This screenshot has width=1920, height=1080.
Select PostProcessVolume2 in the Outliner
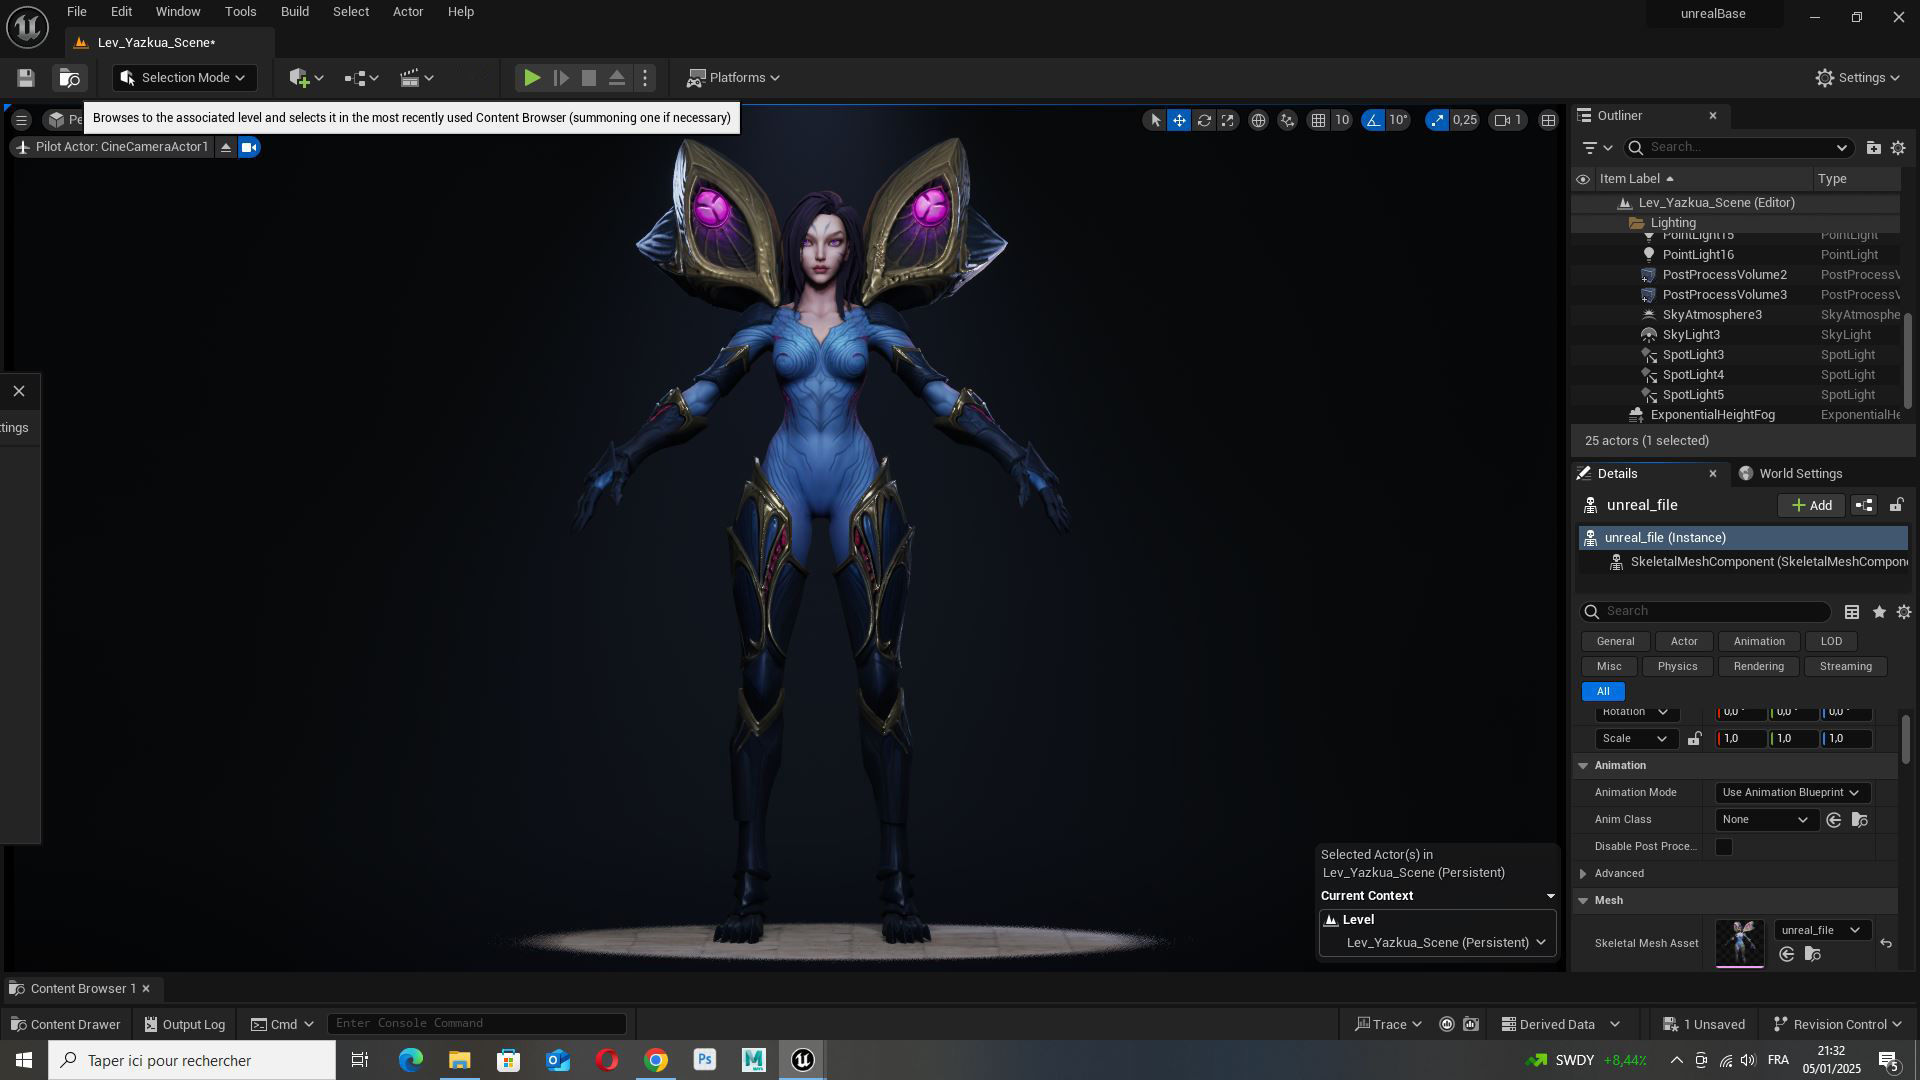[1724, 275]
